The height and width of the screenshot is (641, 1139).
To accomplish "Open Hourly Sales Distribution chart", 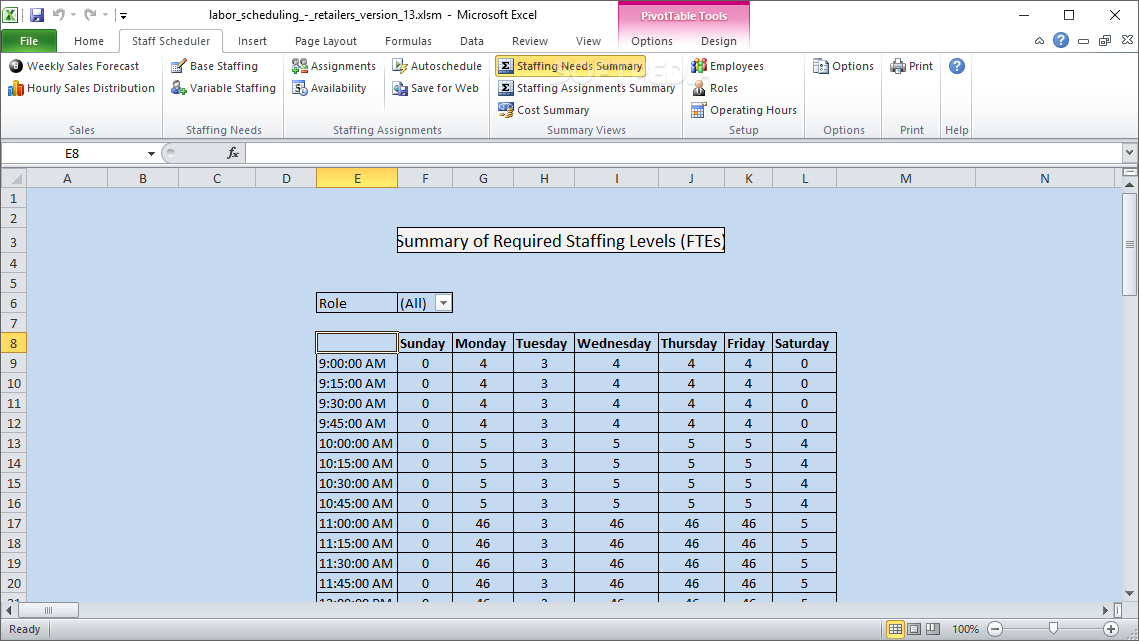I will [x=81, y=88].
